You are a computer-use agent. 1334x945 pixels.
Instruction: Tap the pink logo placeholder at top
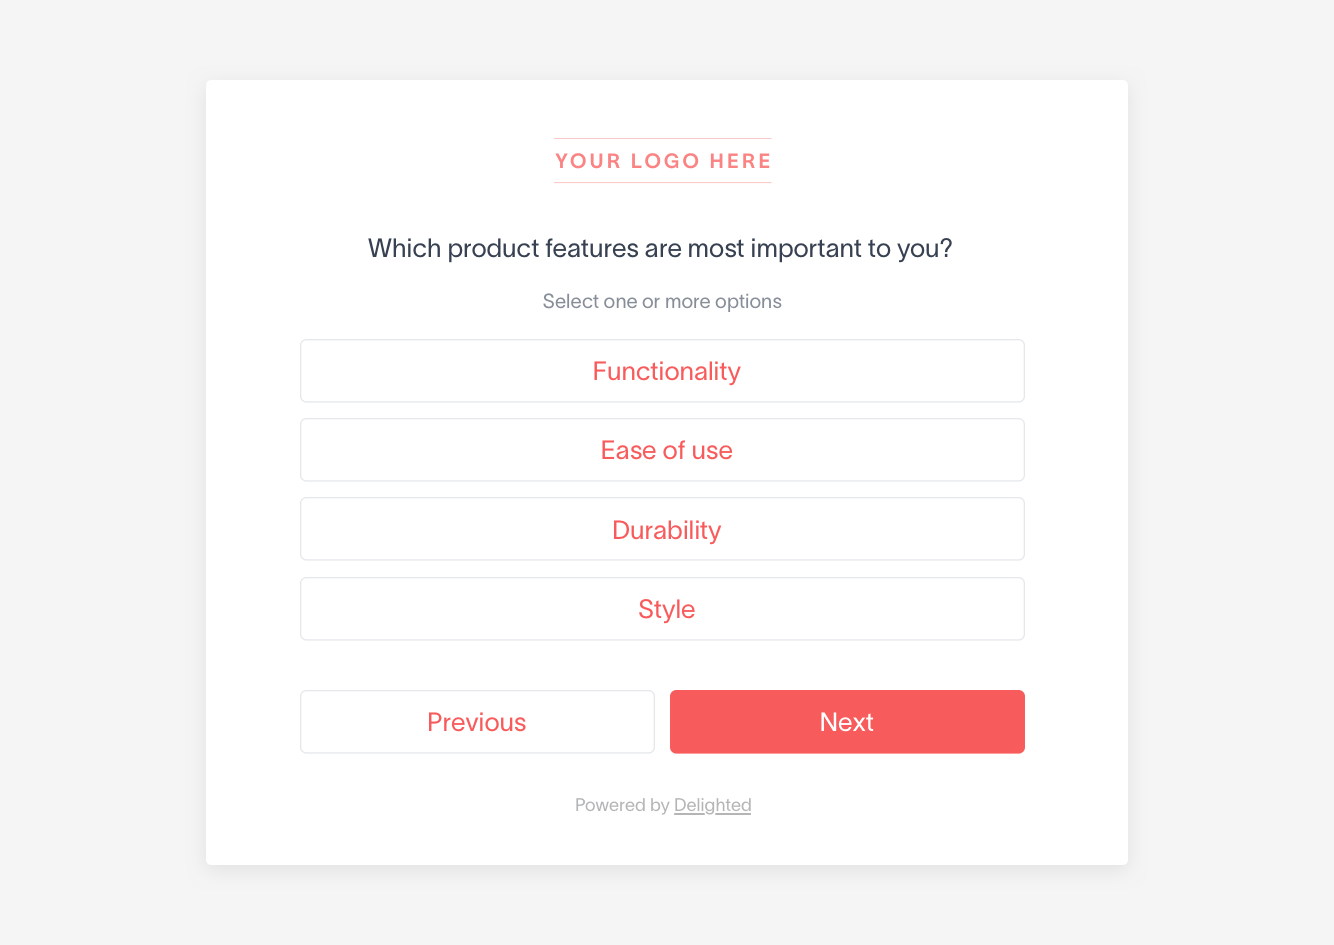coord(663,161)
